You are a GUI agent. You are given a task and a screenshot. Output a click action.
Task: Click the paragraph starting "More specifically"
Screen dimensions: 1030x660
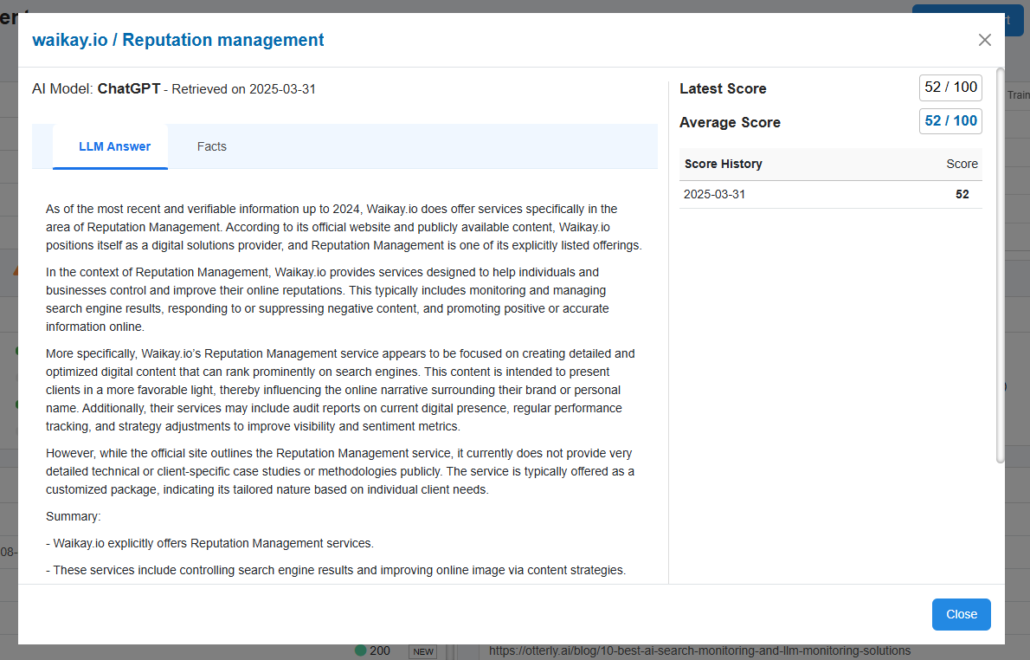(340, 390)
